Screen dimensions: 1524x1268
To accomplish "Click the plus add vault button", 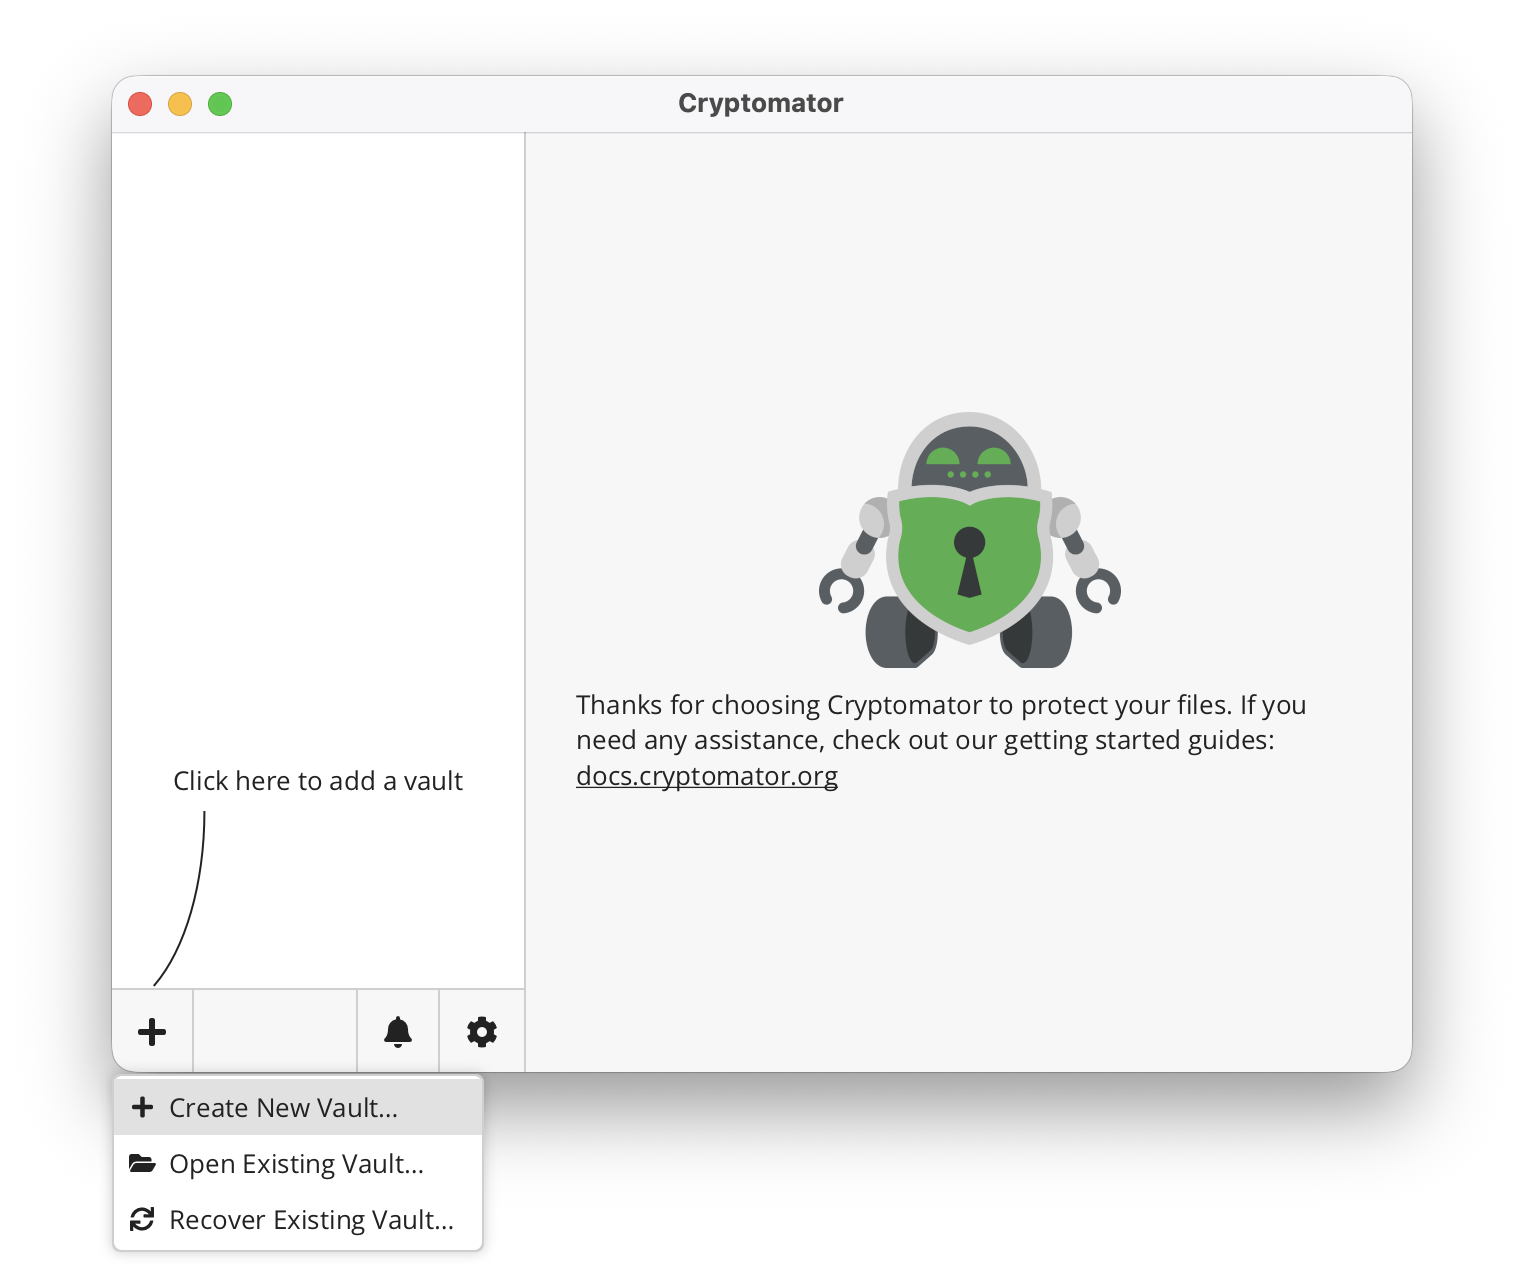I will click(152, 1031).
